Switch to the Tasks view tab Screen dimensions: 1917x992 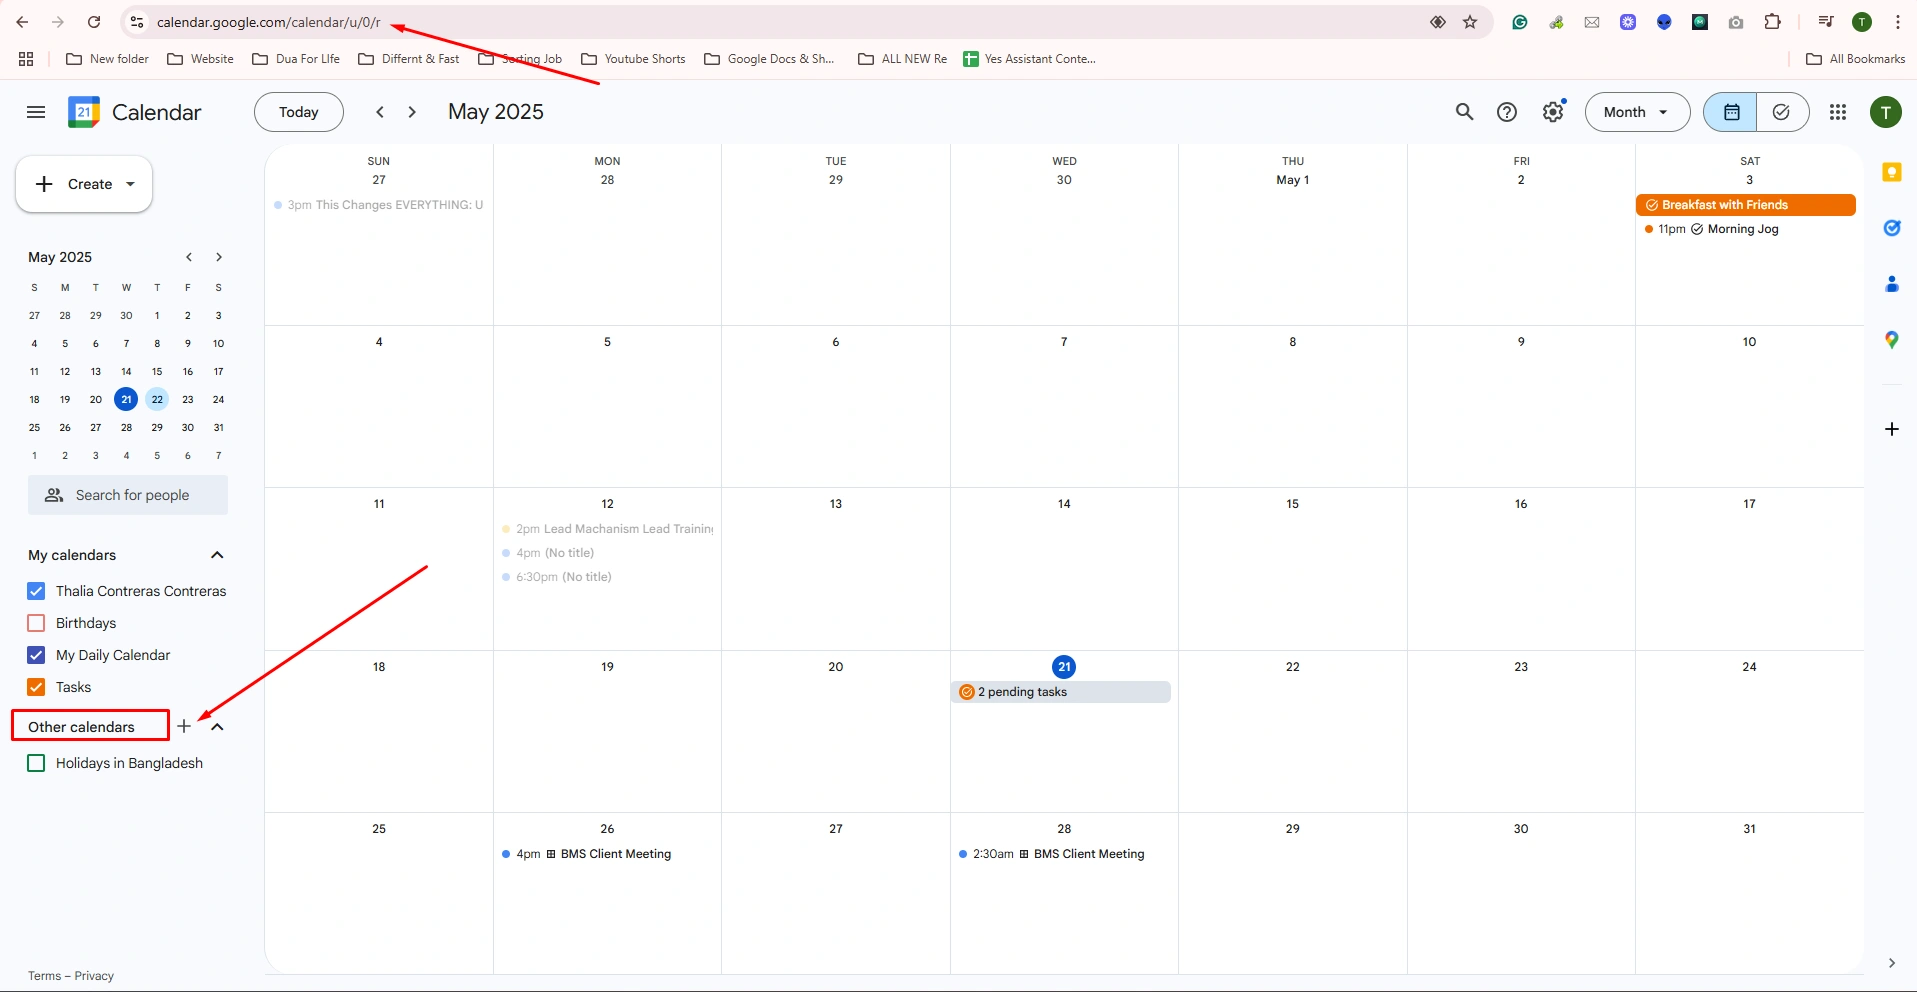1781,112
